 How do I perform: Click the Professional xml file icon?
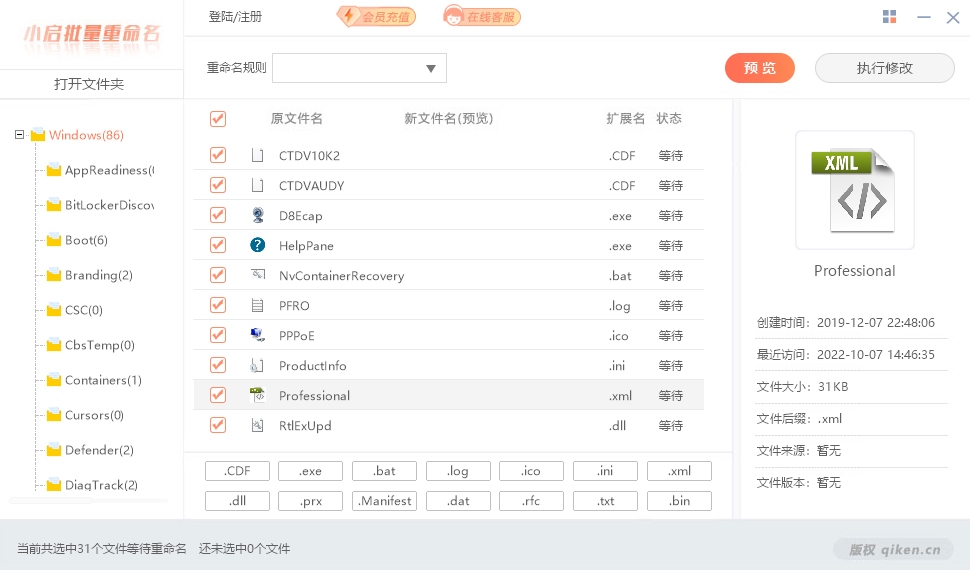point(258,395)
